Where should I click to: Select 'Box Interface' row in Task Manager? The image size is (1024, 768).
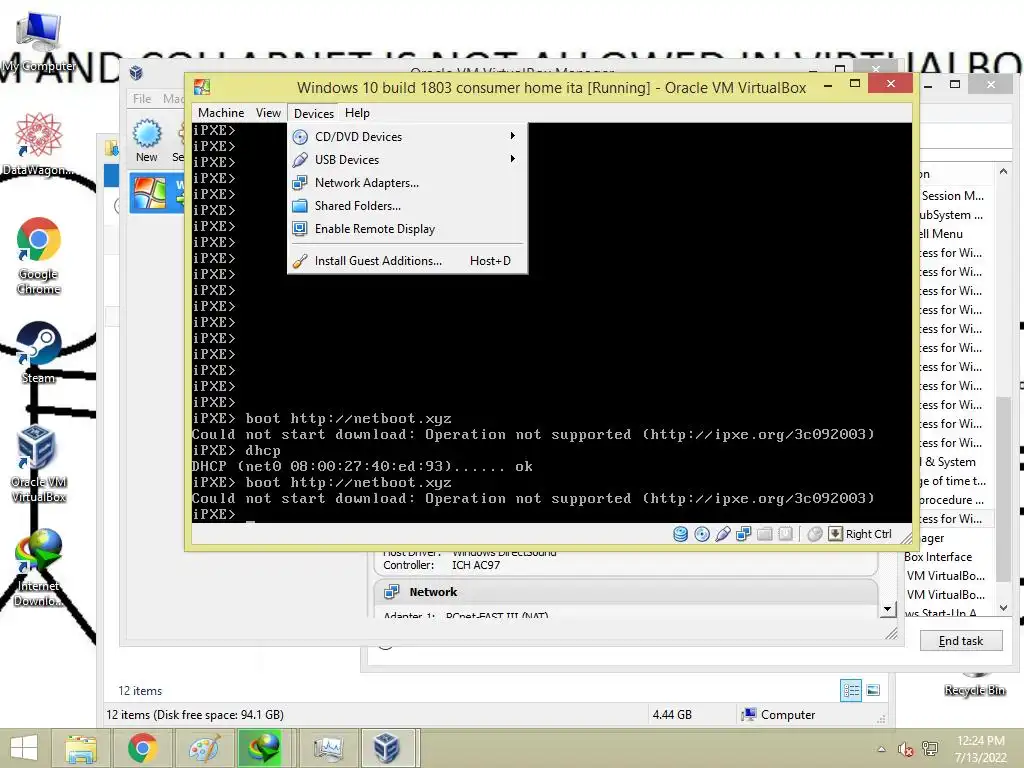click(947, 556)
